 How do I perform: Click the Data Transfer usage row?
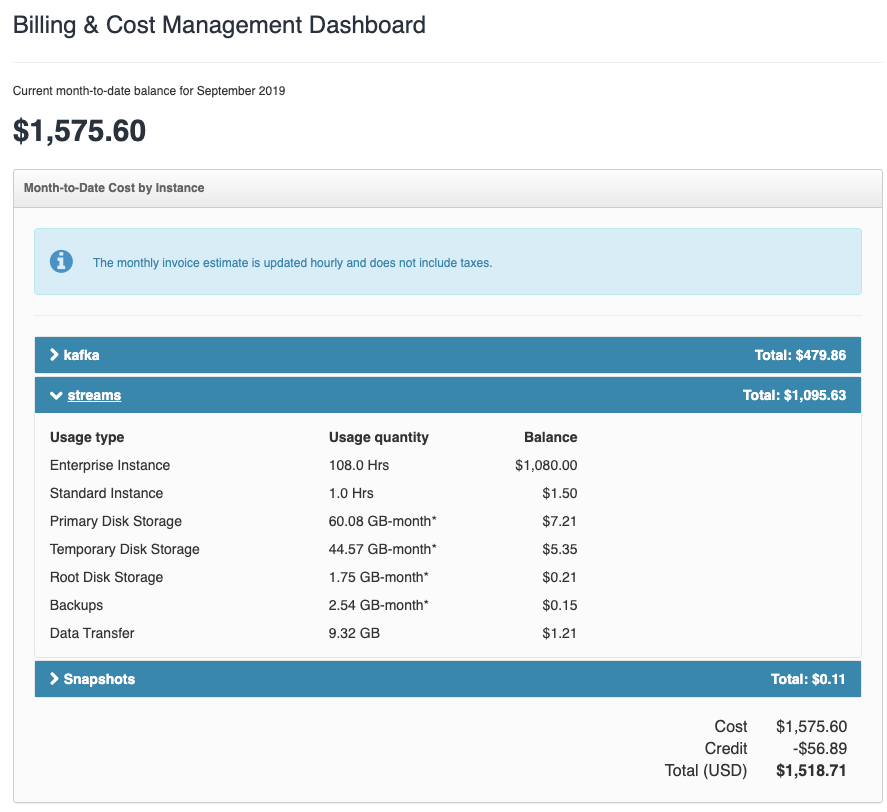(313, 633)
